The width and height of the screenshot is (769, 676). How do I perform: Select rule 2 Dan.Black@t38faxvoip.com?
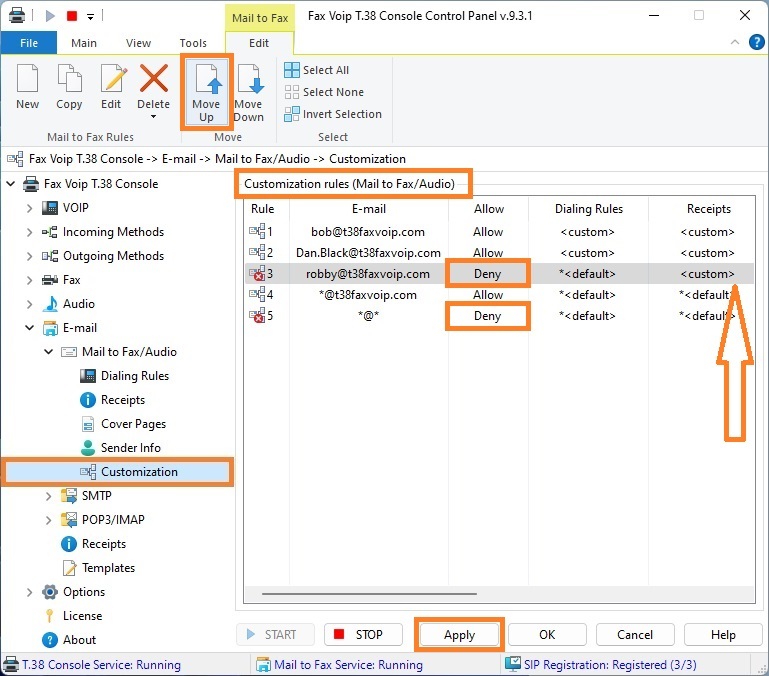click(x=499, y=253)
